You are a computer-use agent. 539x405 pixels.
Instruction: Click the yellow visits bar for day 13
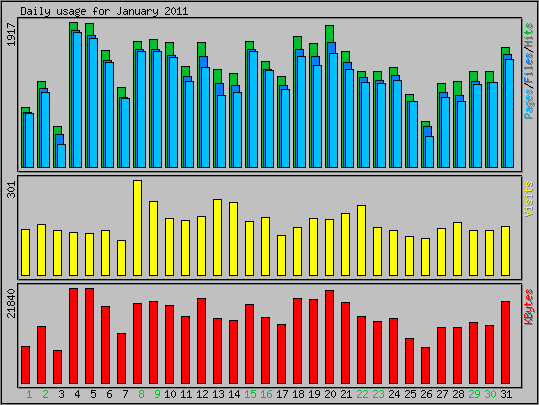[218, 237]
